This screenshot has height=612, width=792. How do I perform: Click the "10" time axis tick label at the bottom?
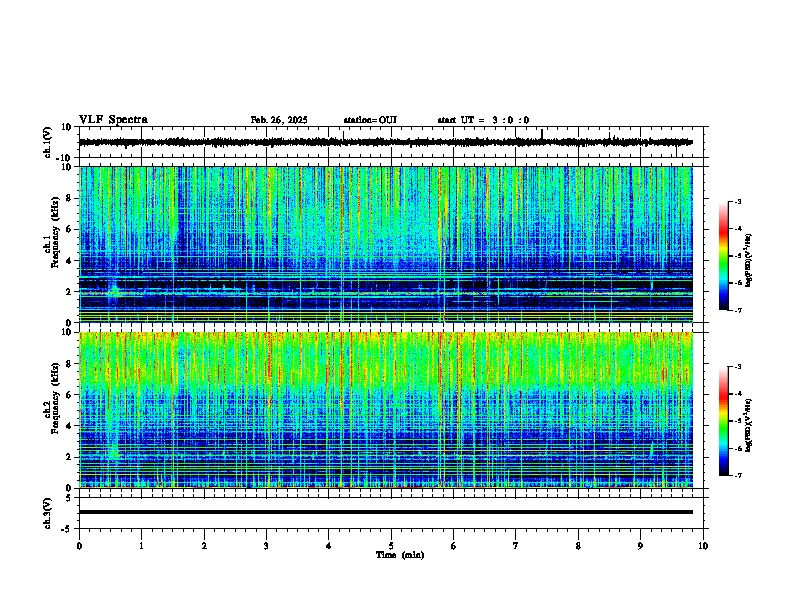703,546
